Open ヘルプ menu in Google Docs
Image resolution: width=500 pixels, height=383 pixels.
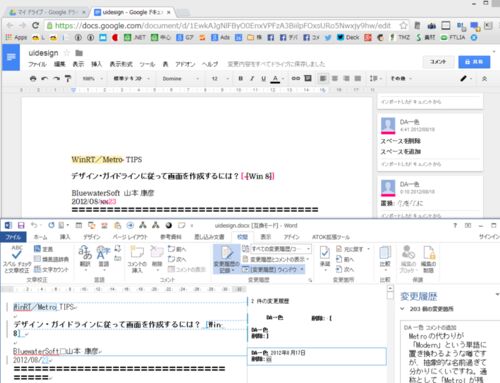coord(210,64)
